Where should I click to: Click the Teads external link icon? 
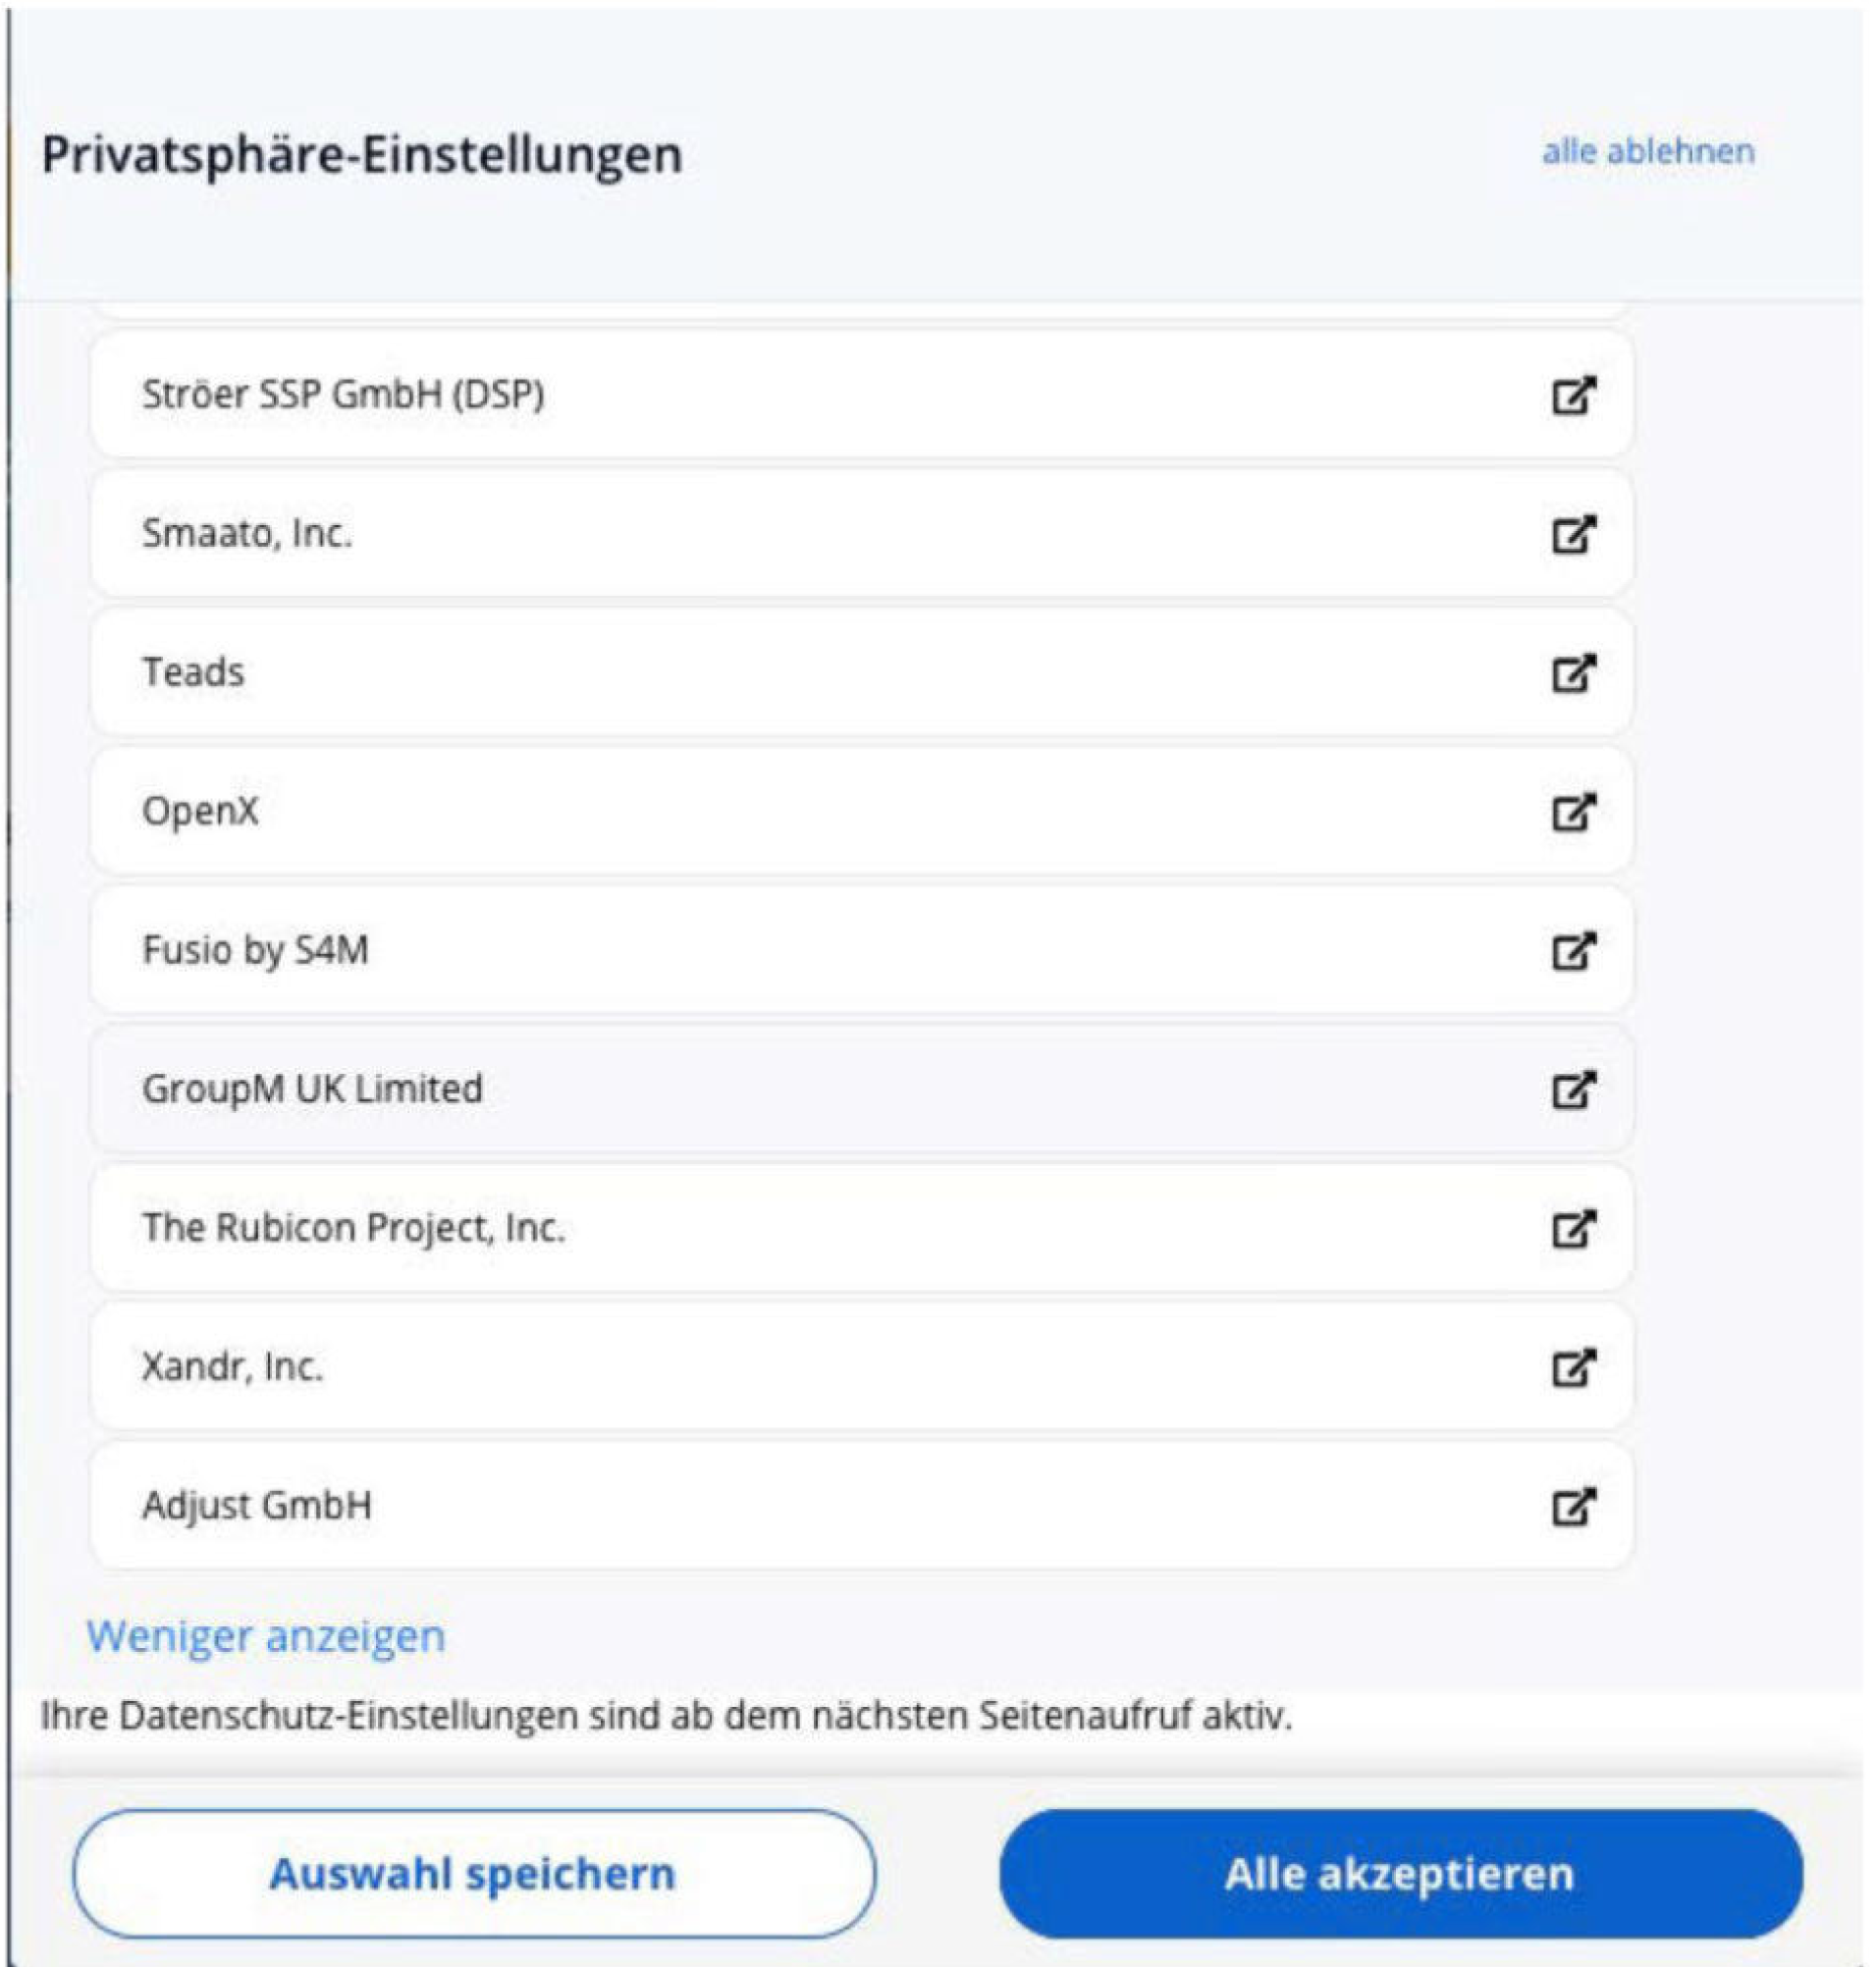click(x=1573, y=673)
